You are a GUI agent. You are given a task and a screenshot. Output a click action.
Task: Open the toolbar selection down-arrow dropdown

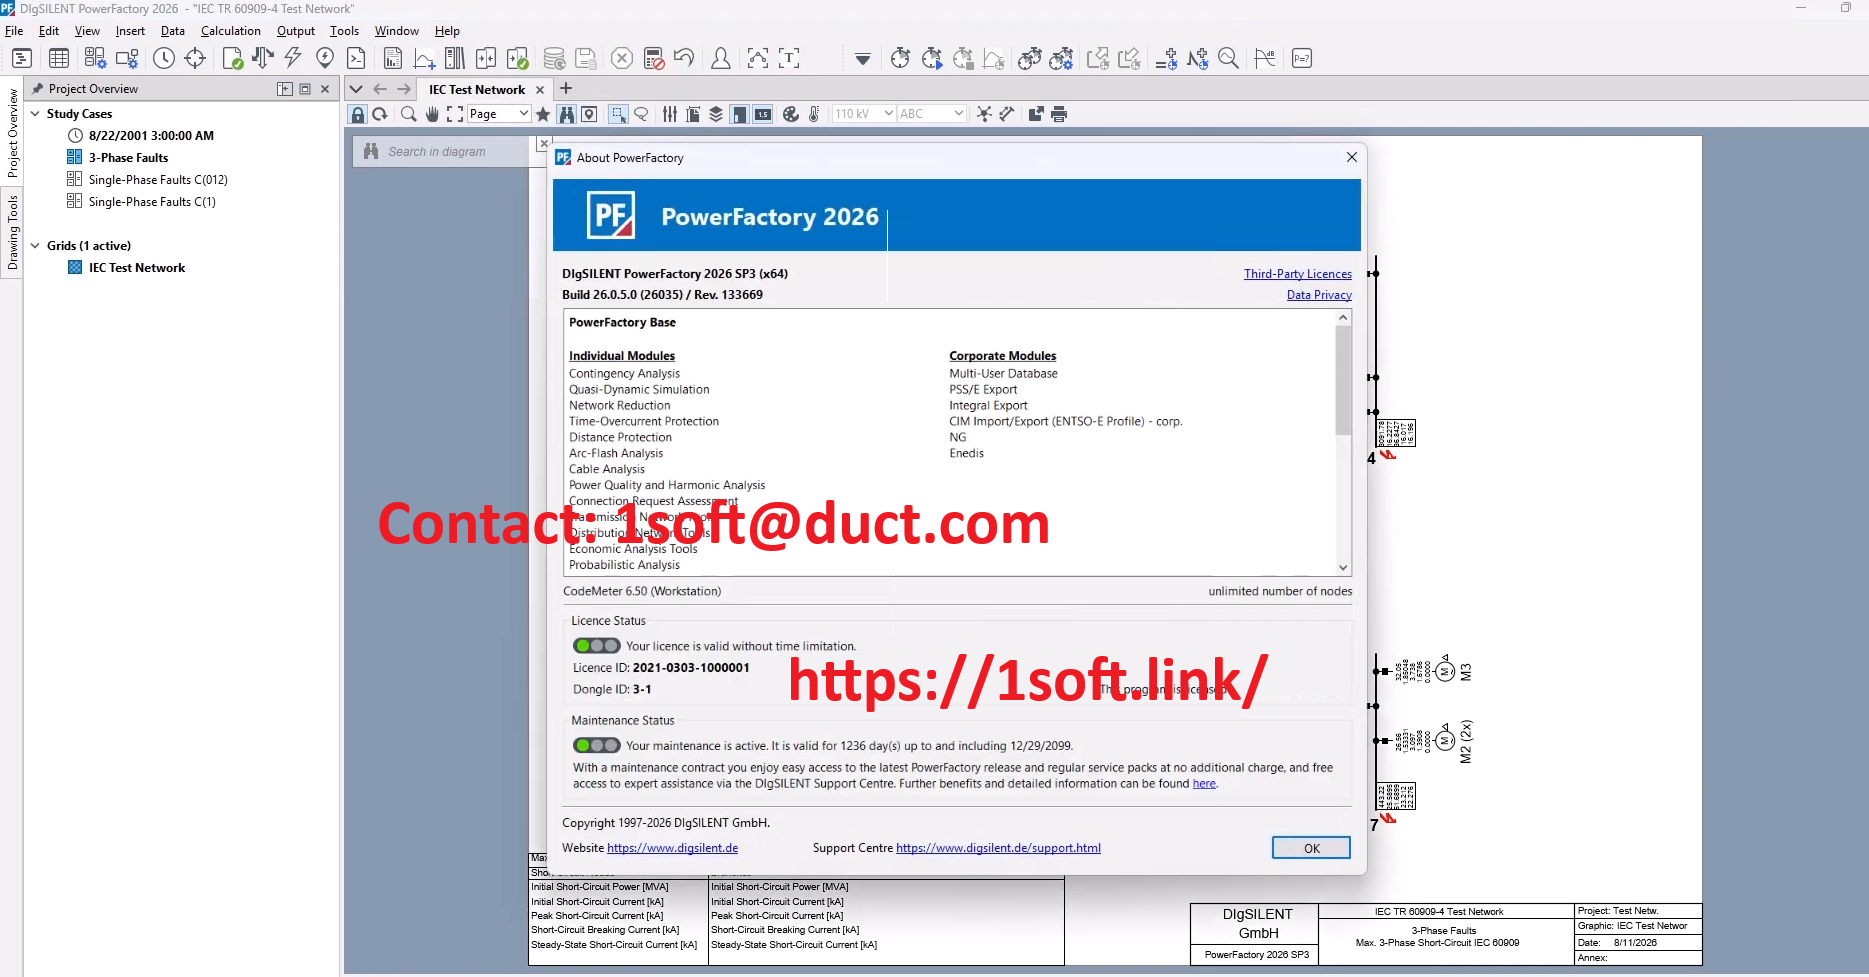click(863, 58)
